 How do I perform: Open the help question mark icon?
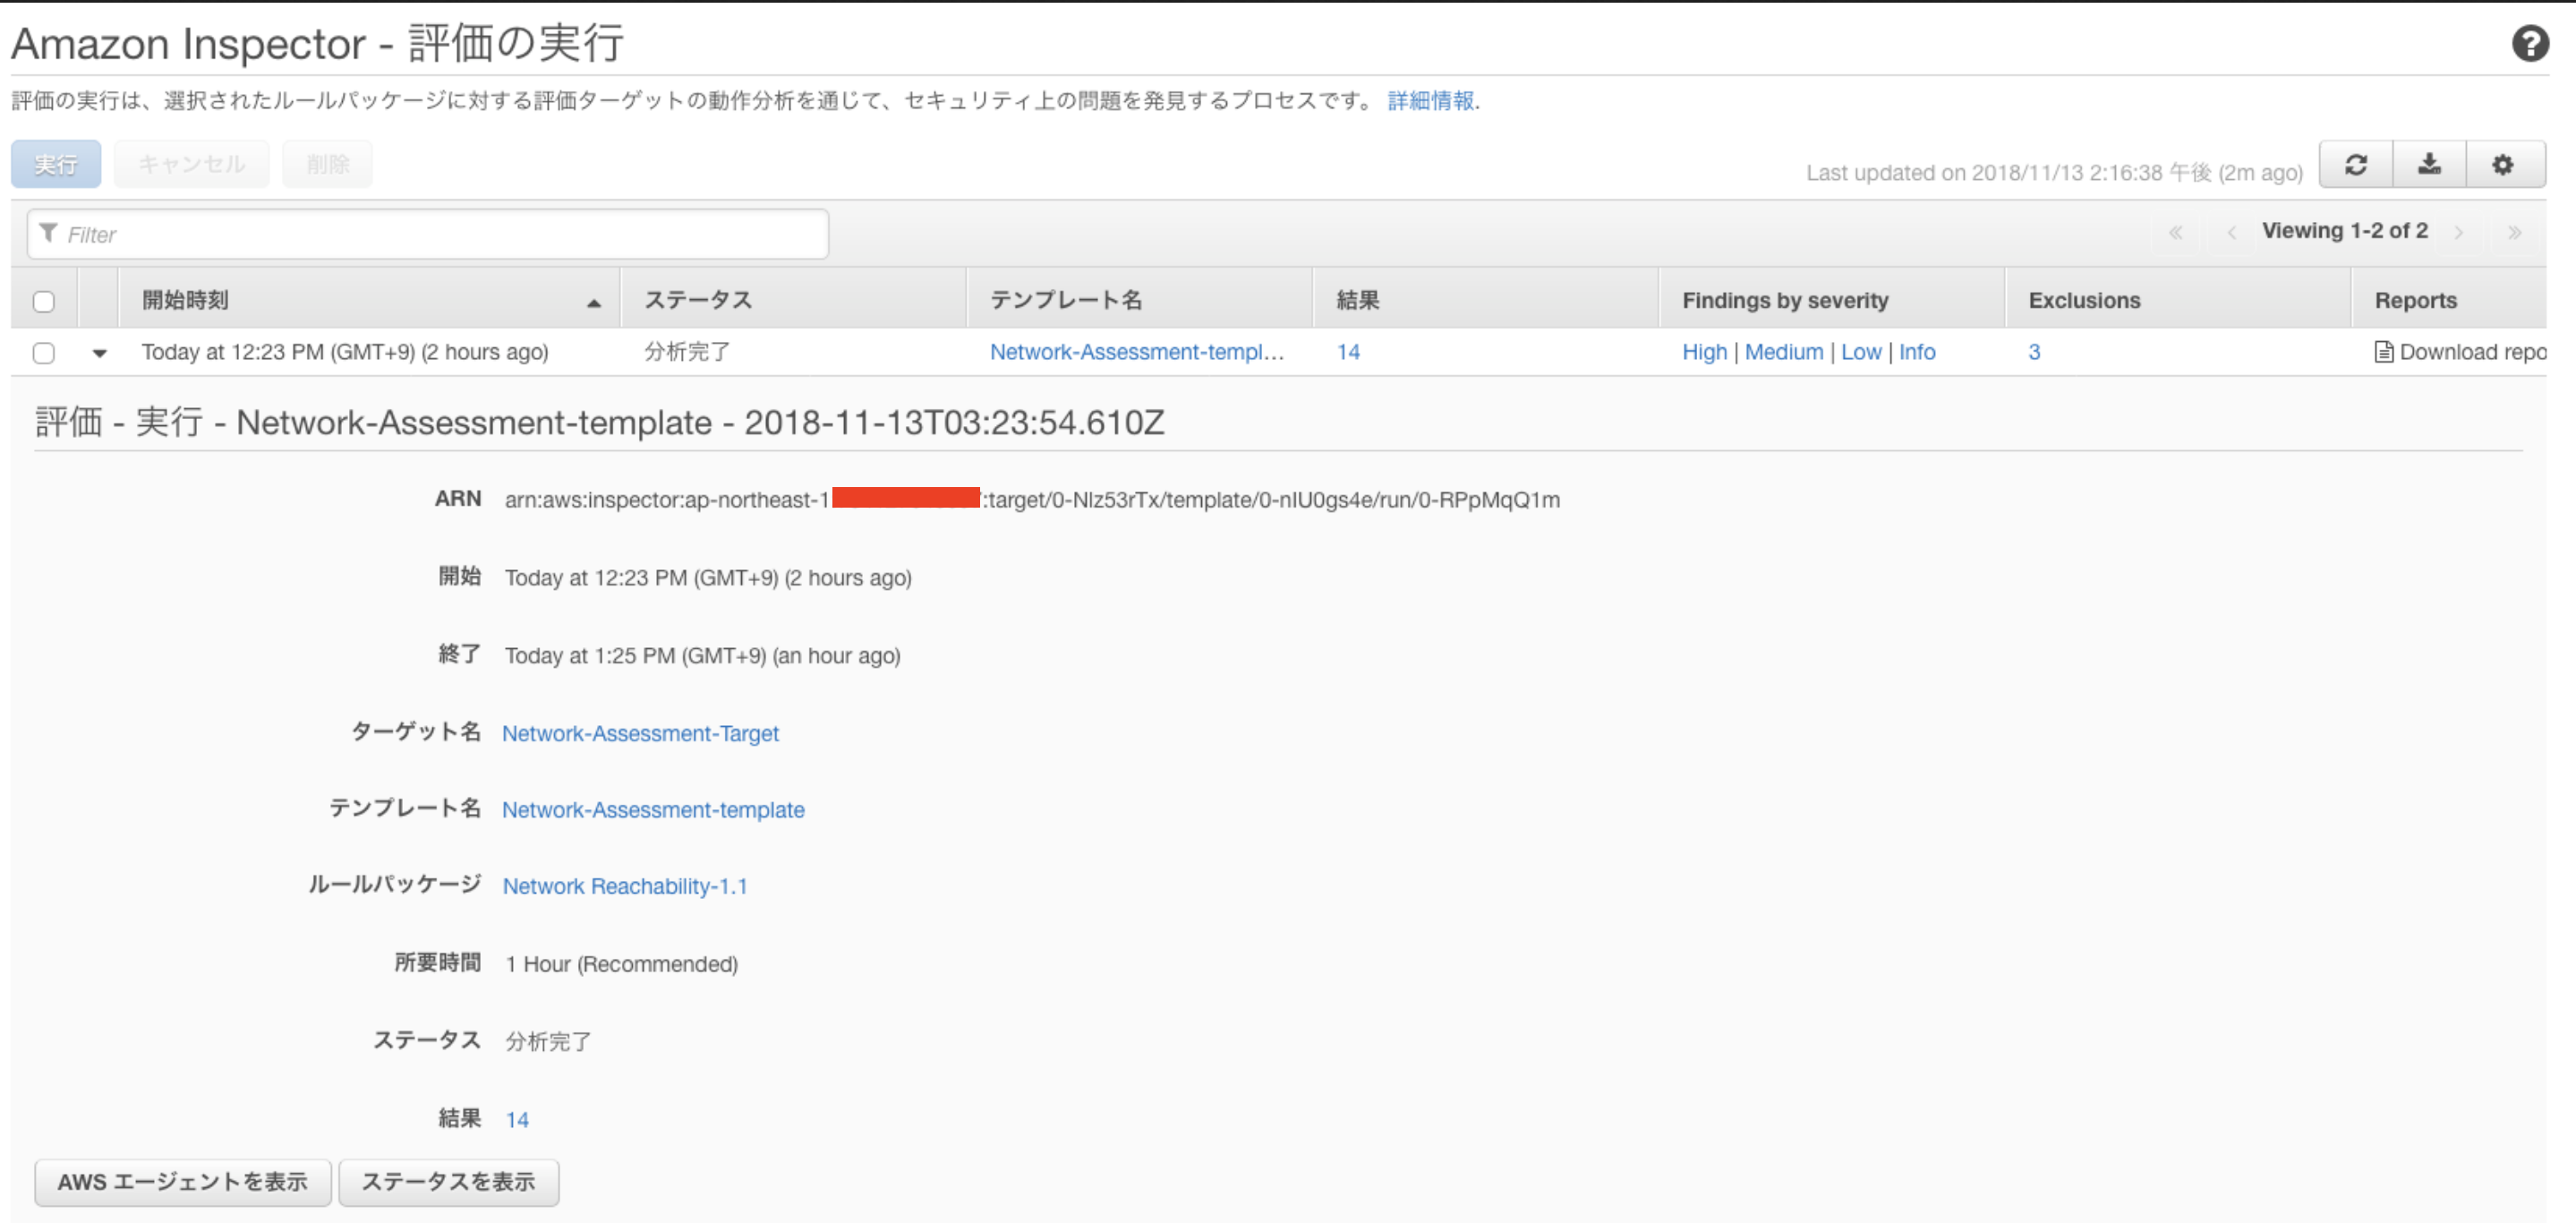(x=2530, y=44)
